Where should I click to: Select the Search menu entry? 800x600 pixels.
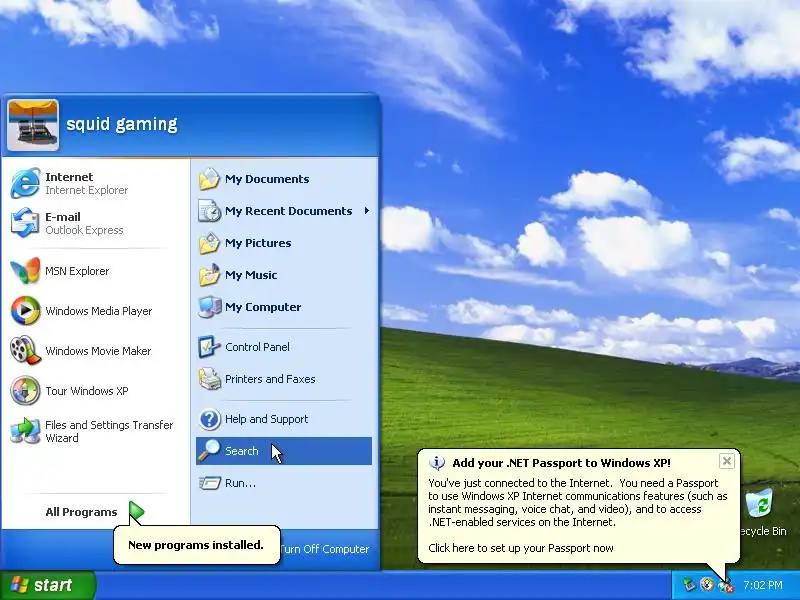(284, 451)
